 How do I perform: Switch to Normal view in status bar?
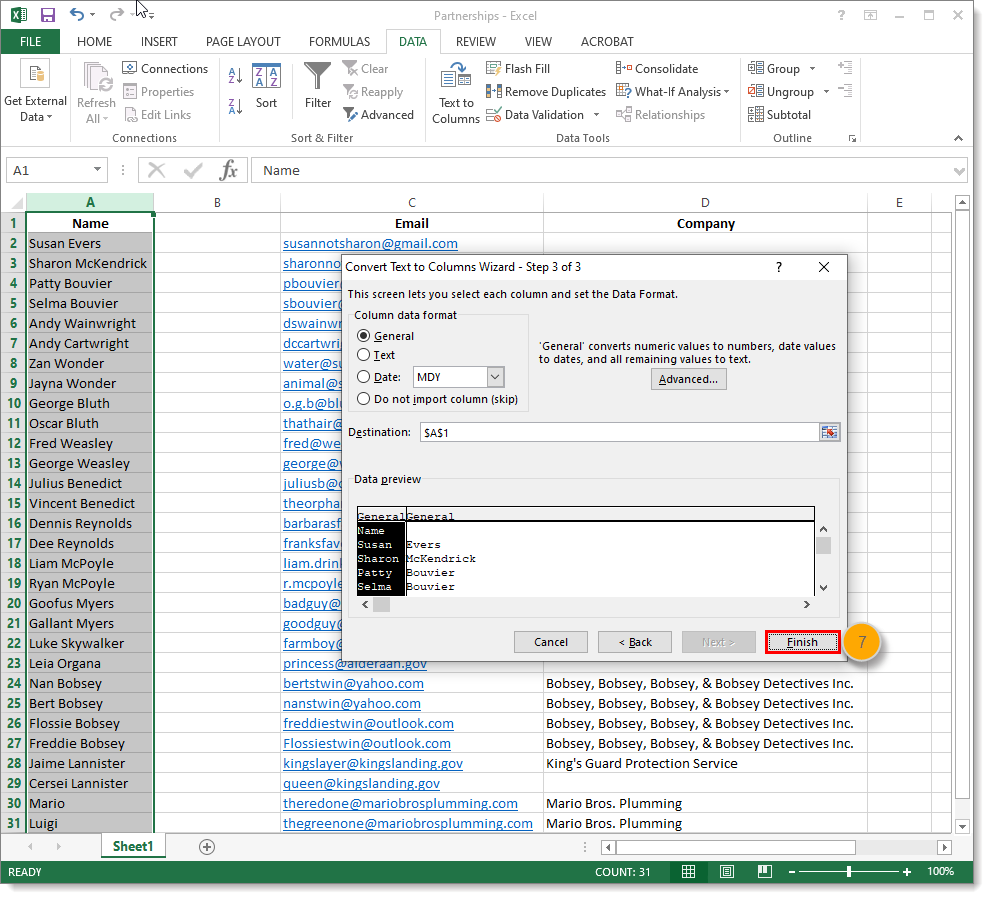[x=688, y=872]
